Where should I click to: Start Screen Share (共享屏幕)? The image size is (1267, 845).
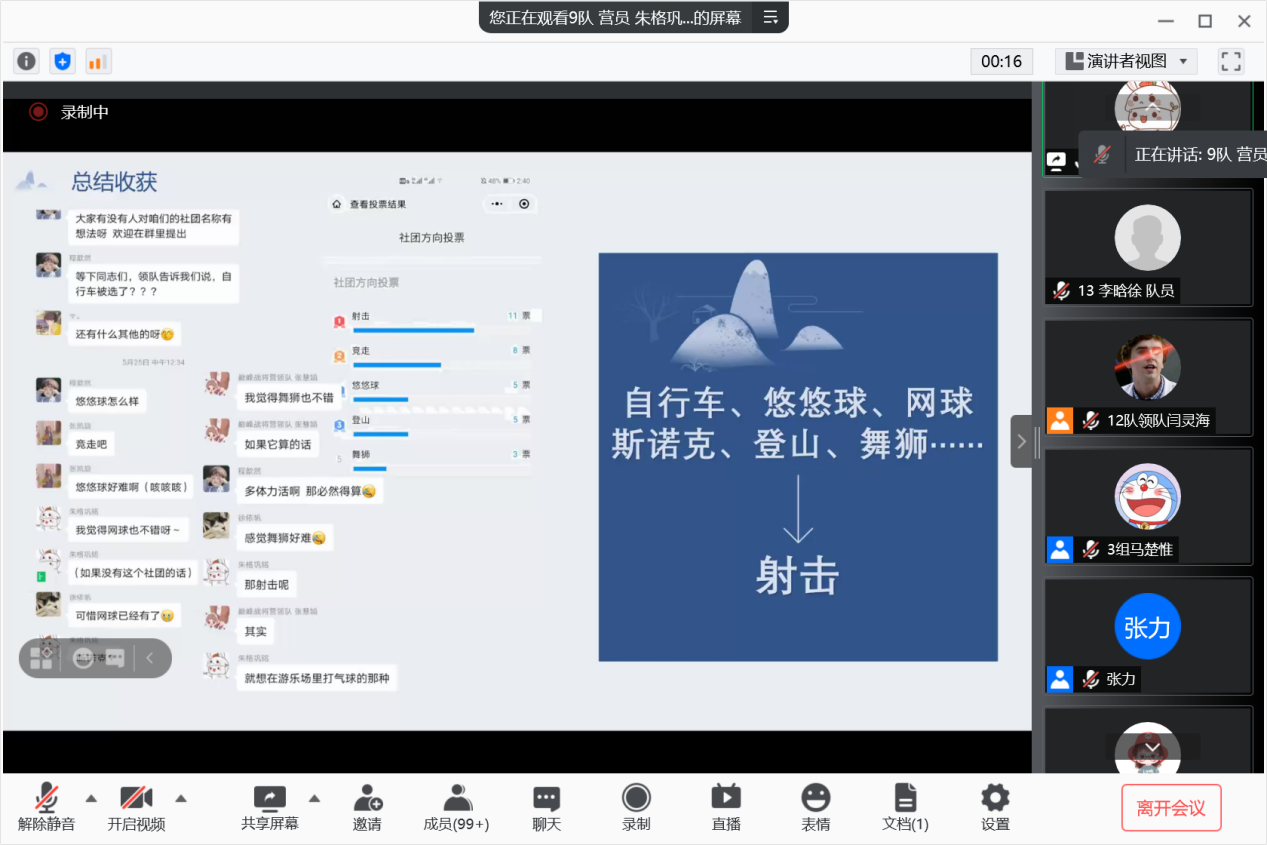(x=269, y=807)
